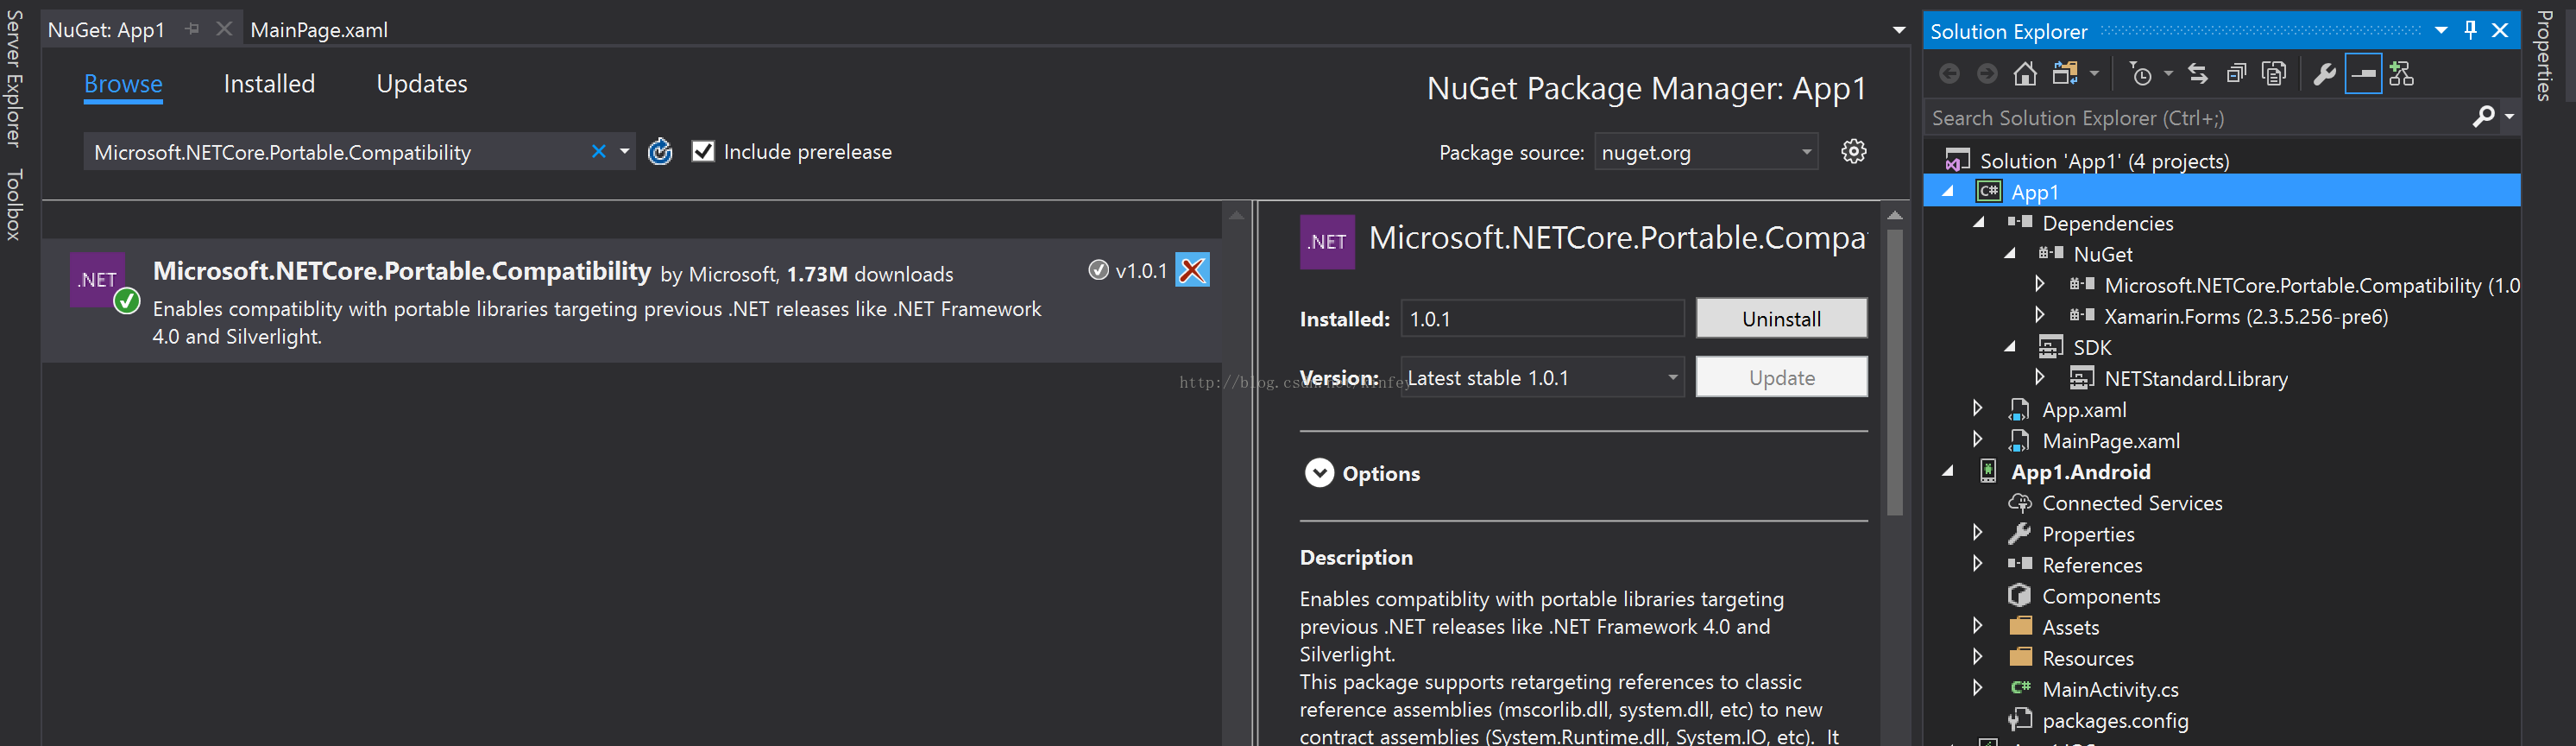The height and width of the screenshot is (746, 2576).
Task: Click the Forward arrow in Solution Explorer toolbar
Action: (1987, 74)
